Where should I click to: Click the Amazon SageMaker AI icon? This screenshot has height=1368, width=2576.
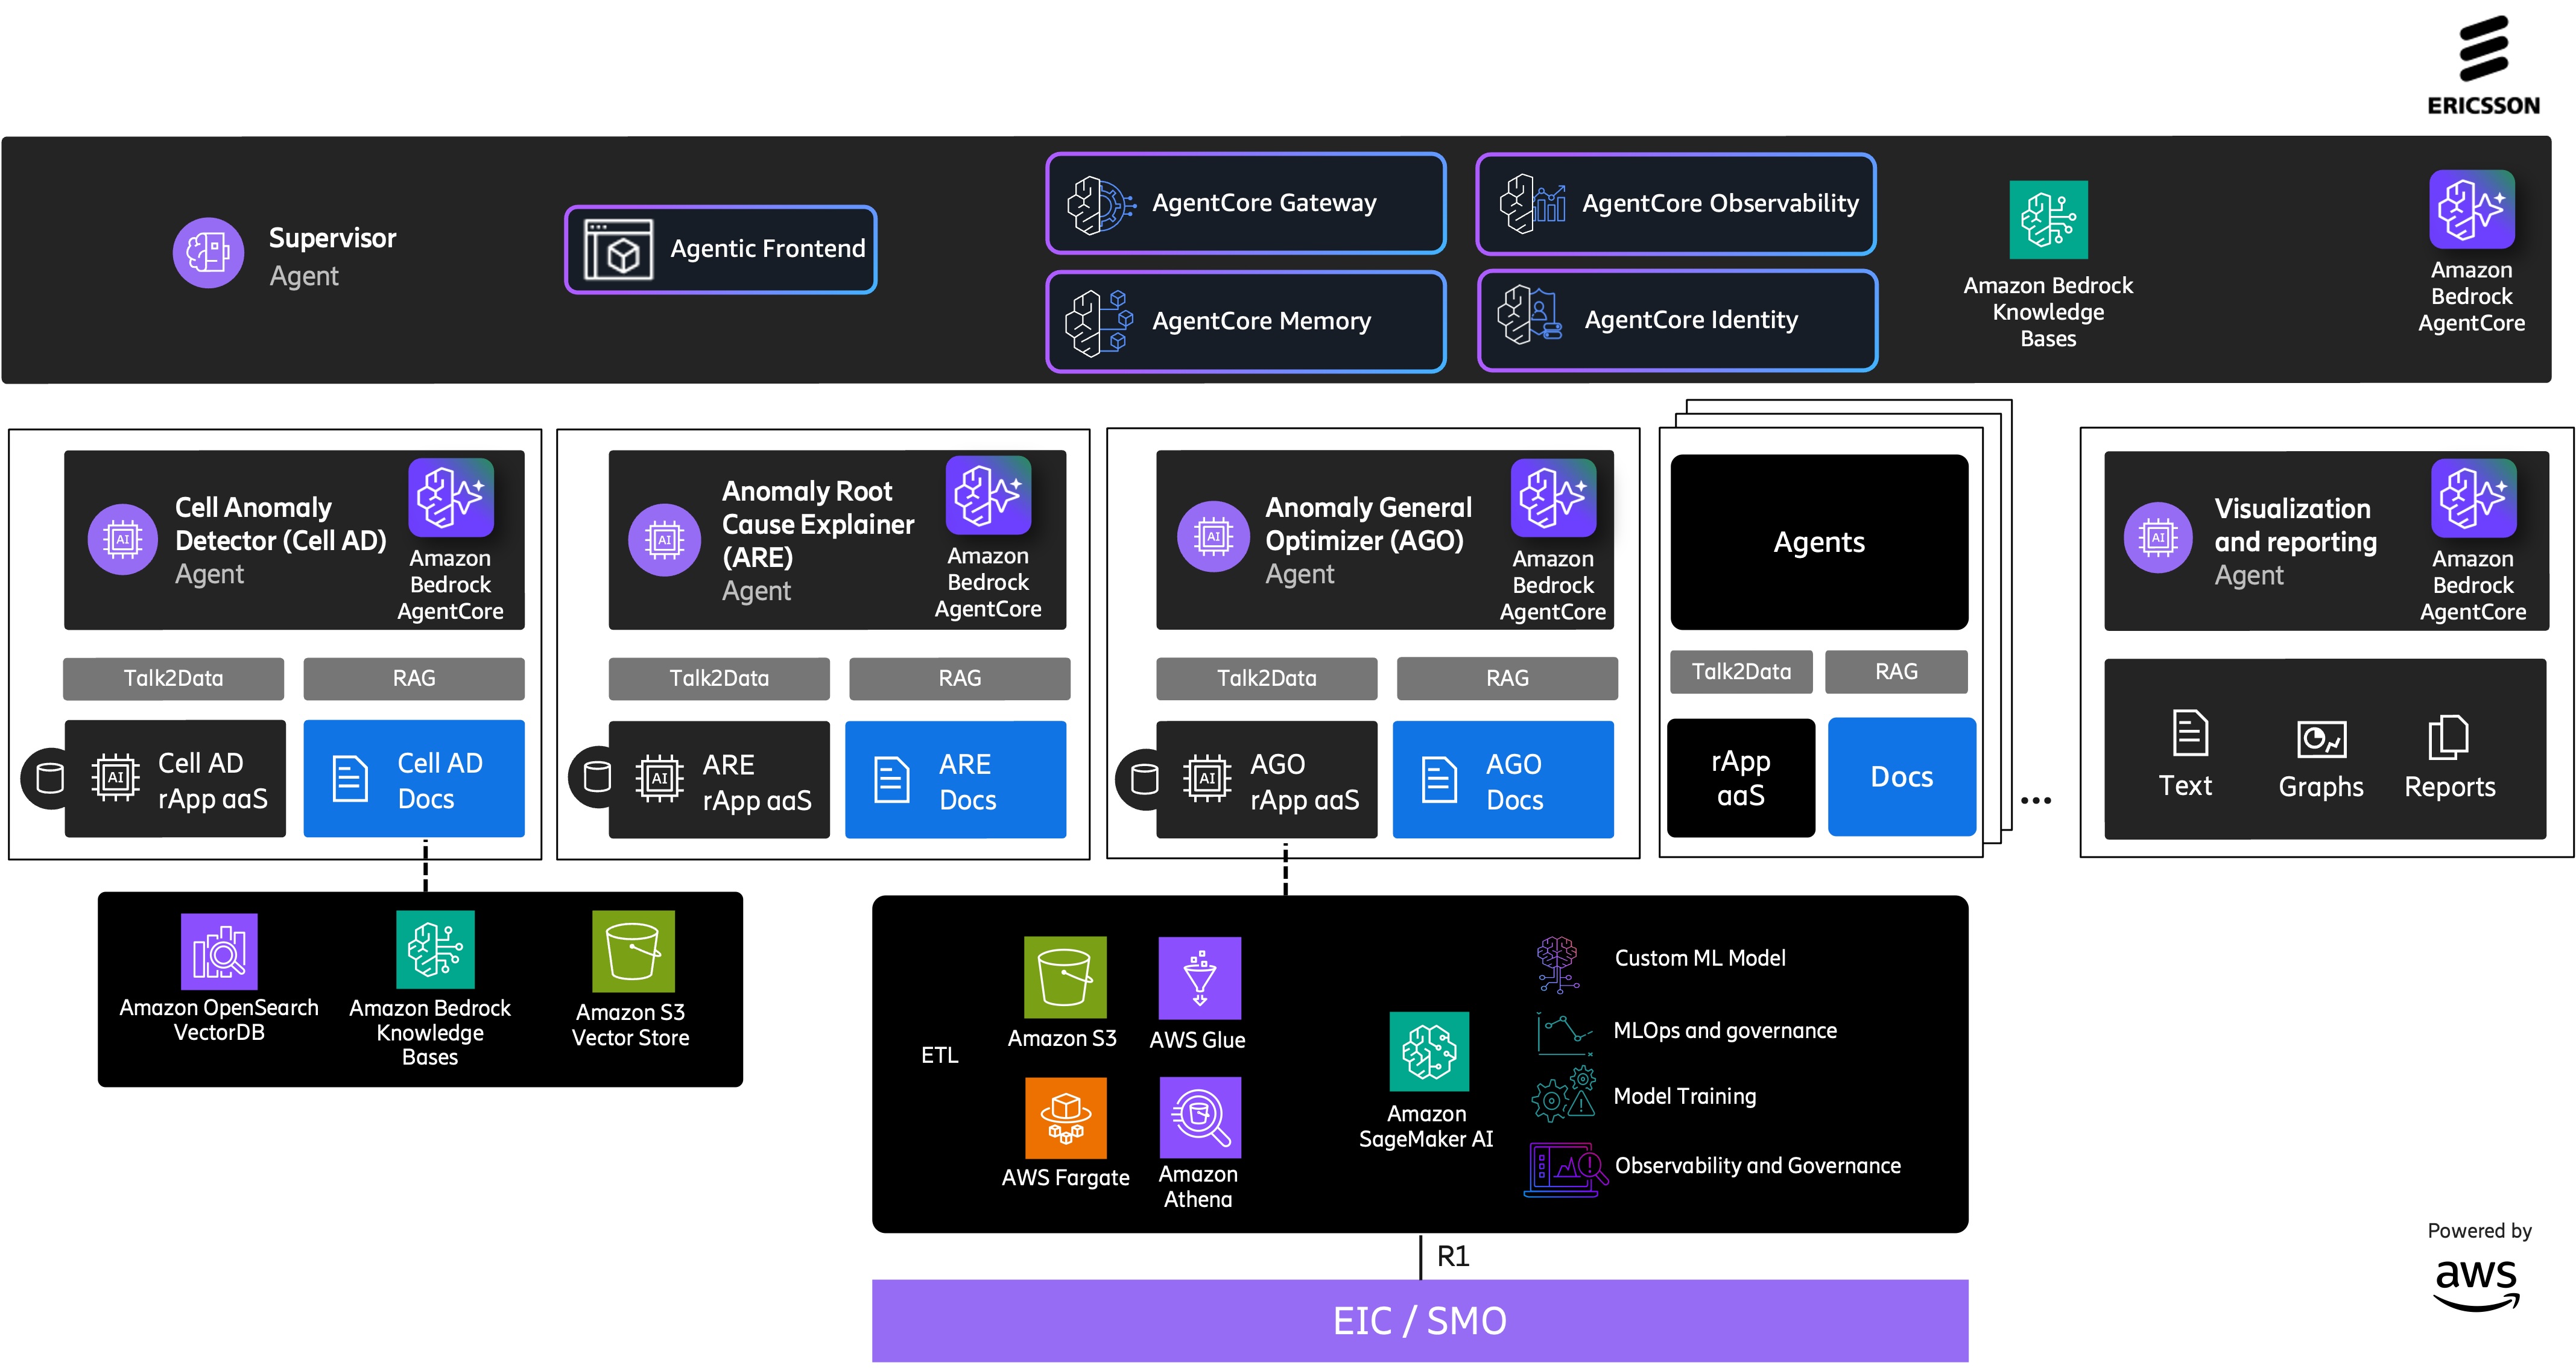pyautogui.click(x=1429, y=1051)
